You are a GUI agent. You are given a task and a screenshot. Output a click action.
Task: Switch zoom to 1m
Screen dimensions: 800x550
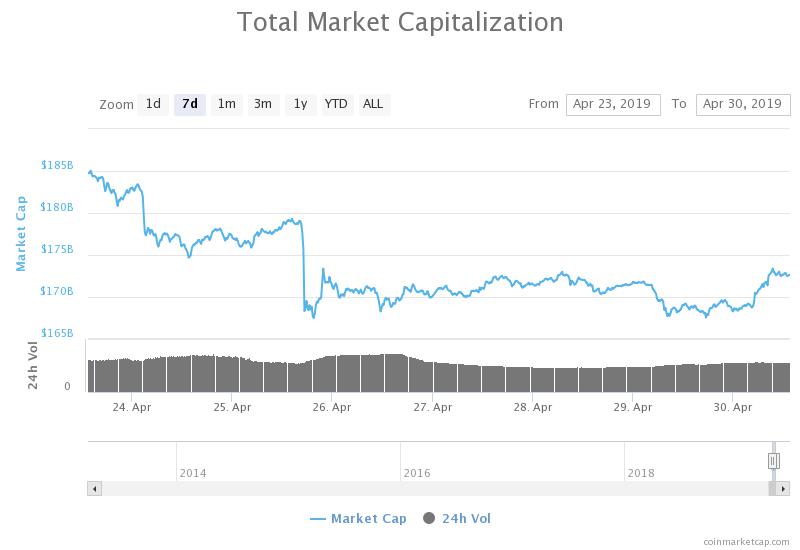coord(227,105)
